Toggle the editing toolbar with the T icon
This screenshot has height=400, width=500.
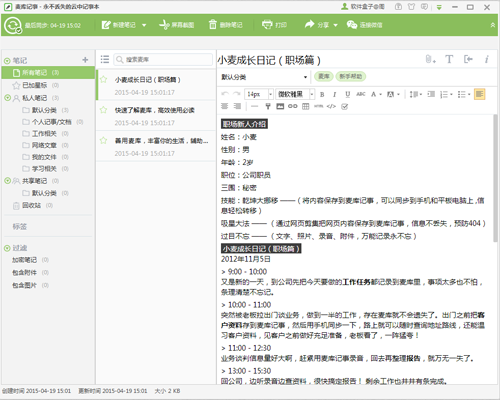pyautogui.click(x=449, y=59)
